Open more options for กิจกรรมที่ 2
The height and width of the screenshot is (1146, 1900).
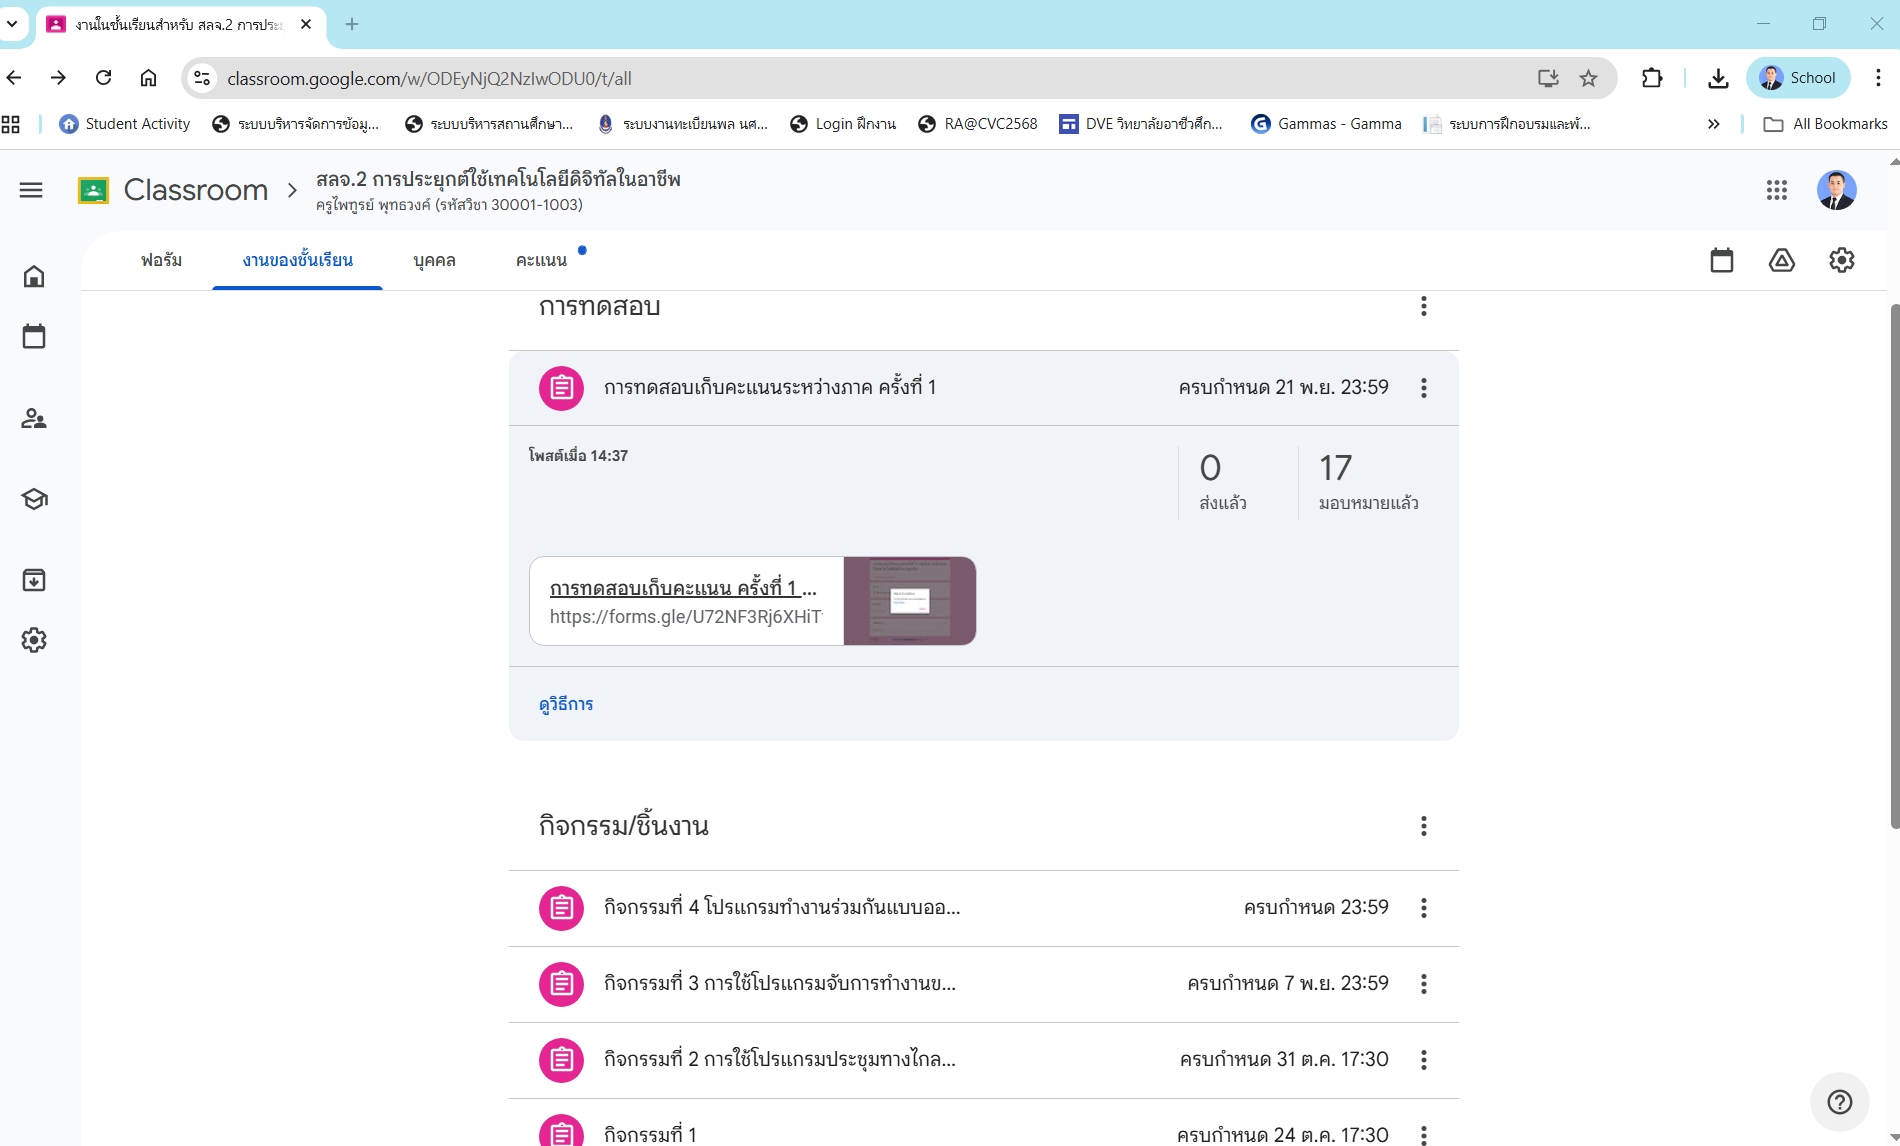point(1423,1060)
